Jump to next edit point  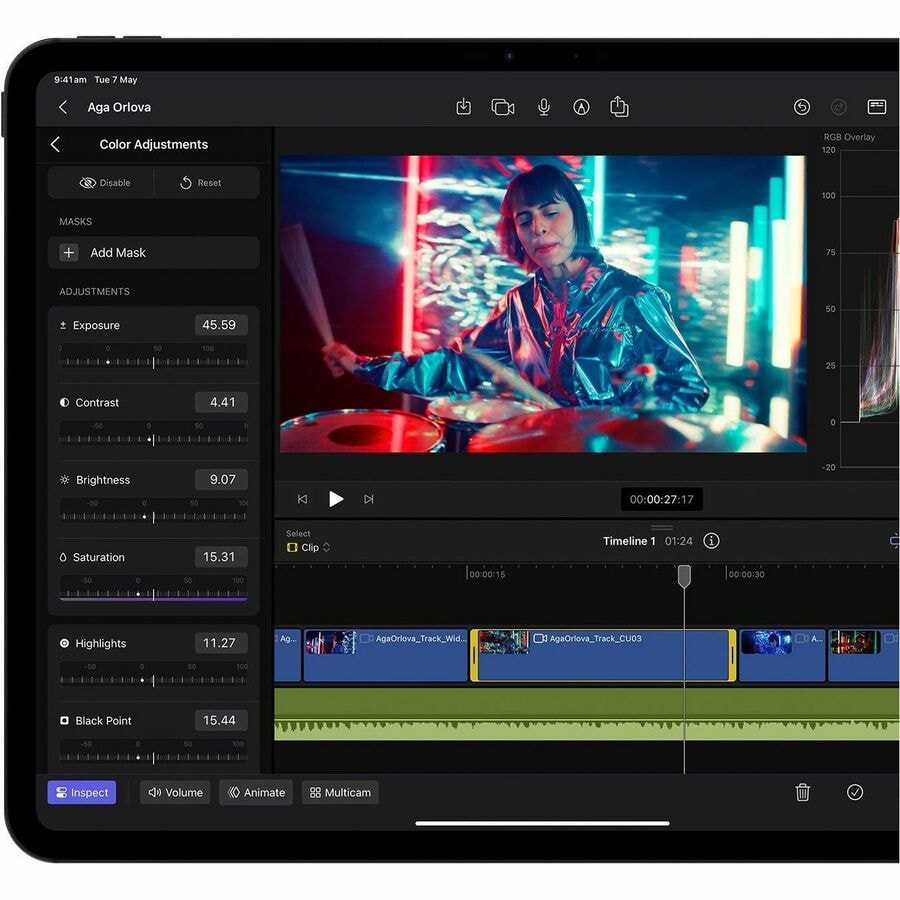(x=368, y=499)
